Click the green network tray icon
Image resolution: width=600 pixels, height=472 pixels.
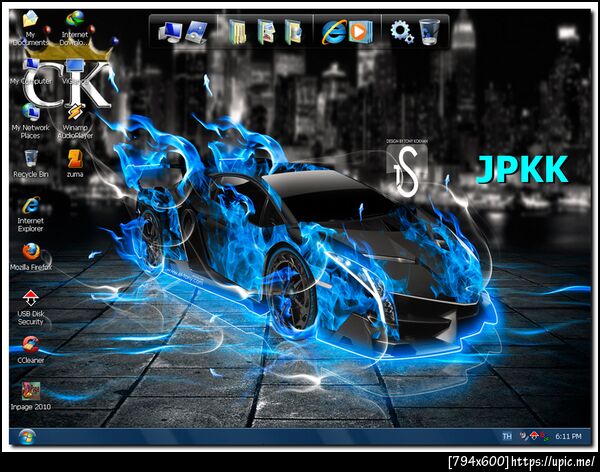pos(545,436)
